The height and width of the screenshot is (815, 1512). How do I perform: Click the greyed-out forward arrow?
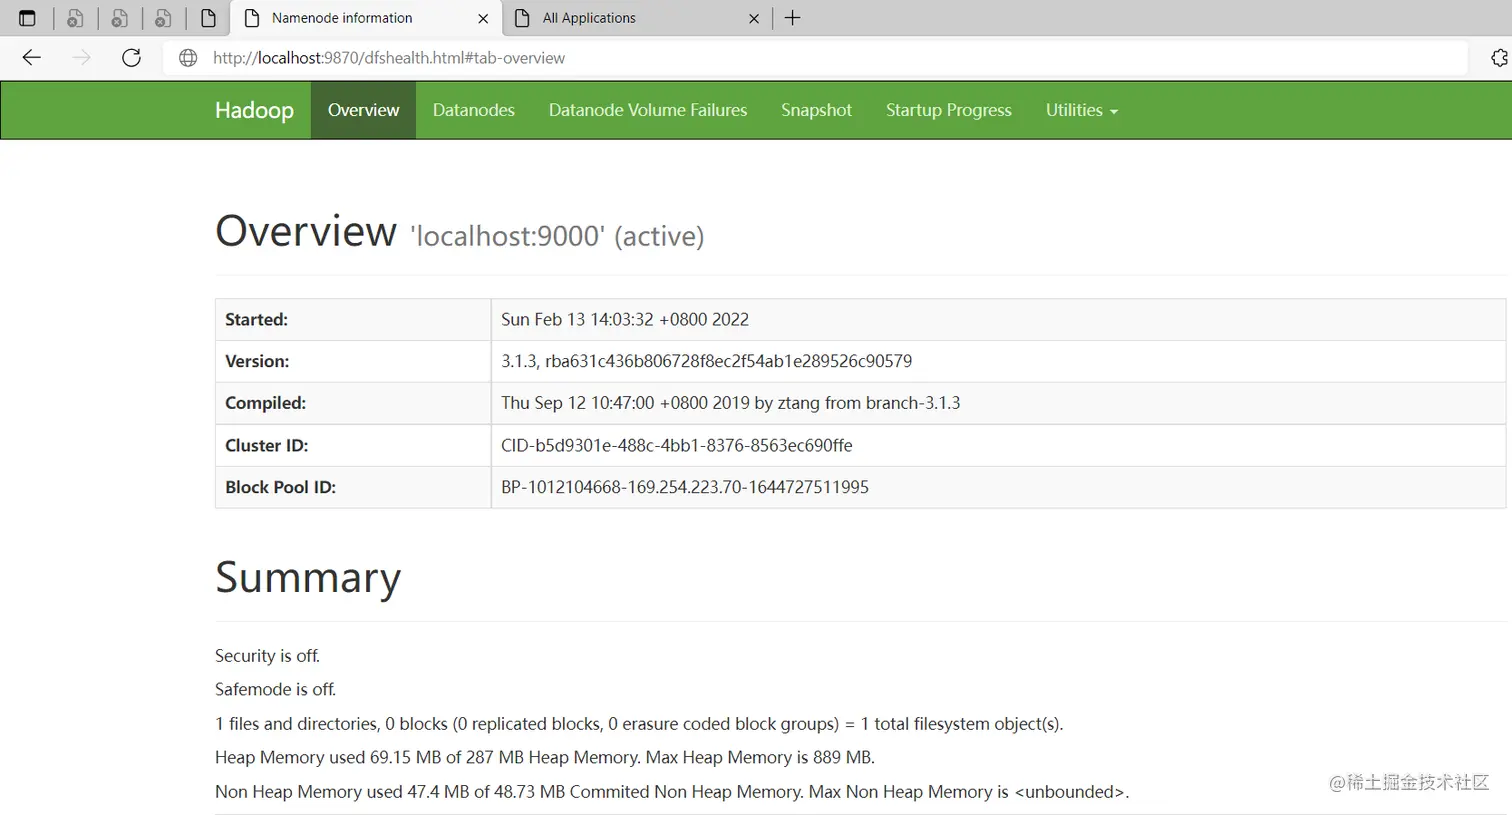coord(82,58)
